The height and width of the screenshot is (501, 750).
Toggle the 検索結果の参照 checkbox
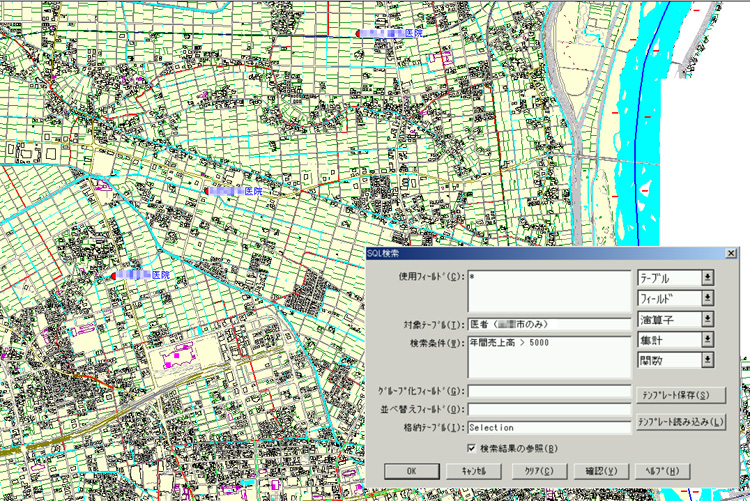pos(473,447)
